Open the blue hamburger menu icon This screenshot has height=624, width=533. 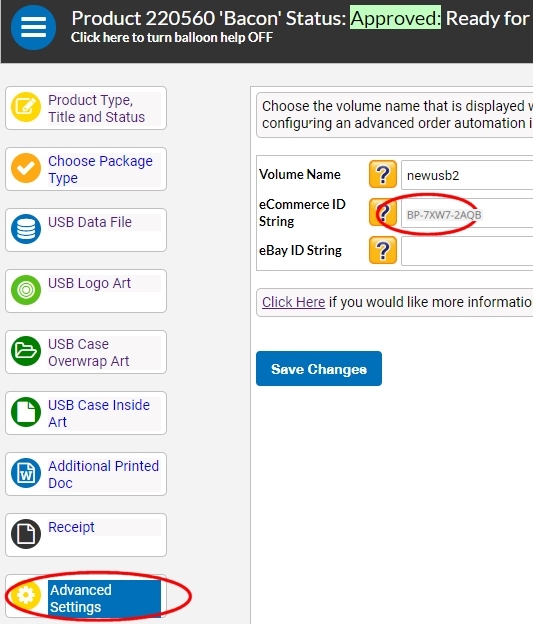[33, 27]
